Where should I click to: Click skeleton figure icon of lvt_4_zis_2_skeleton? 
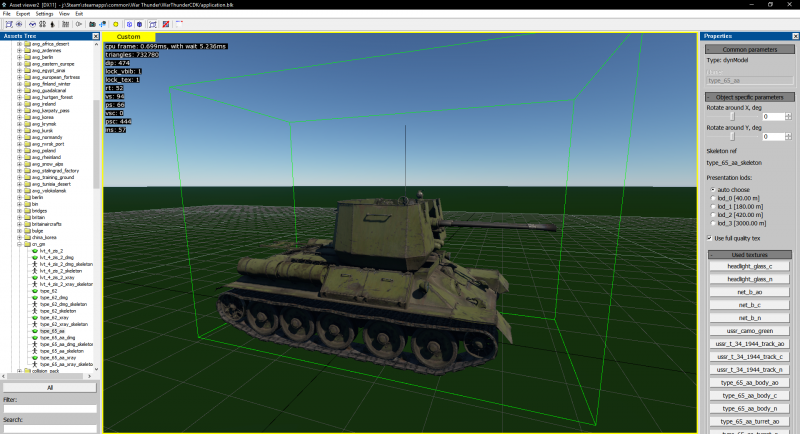click(35, 271)
